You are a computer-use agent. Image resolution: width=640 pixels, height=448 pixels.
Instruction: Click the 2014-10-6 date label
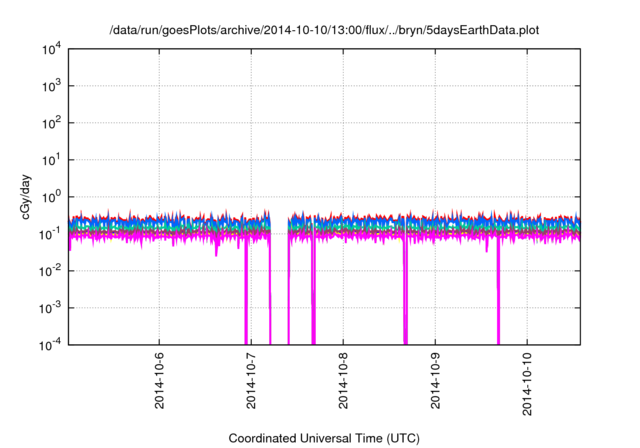(x=159, y=381)
